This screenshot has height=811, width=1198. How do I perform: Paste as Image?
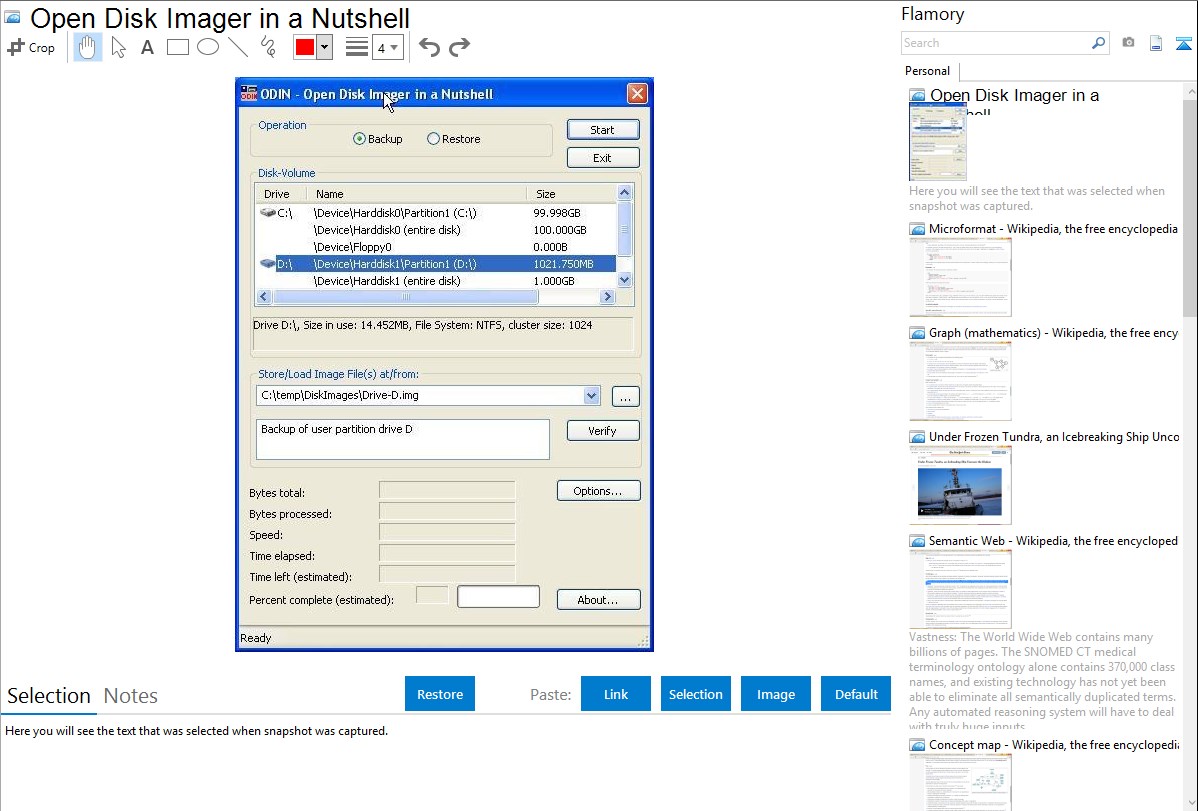[775, 694]
